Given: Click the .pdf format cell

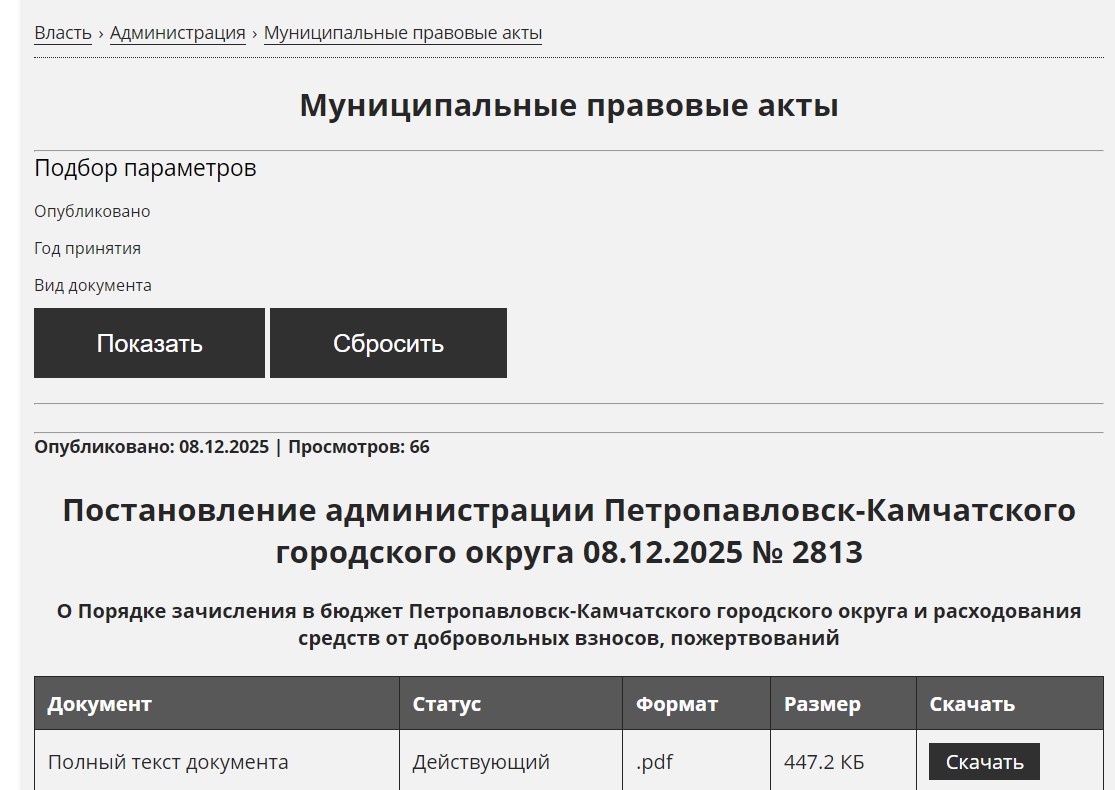Looking at the screenshot, I should click(656, 761).
